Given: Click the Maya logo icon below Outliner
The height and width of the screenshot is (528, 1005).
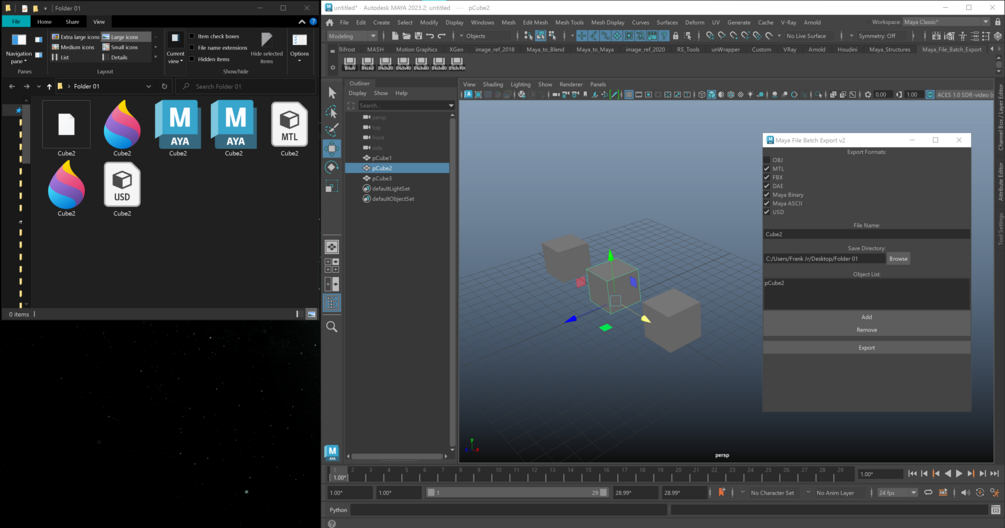Looking at the screenshot, I should [x=331, y=452].
